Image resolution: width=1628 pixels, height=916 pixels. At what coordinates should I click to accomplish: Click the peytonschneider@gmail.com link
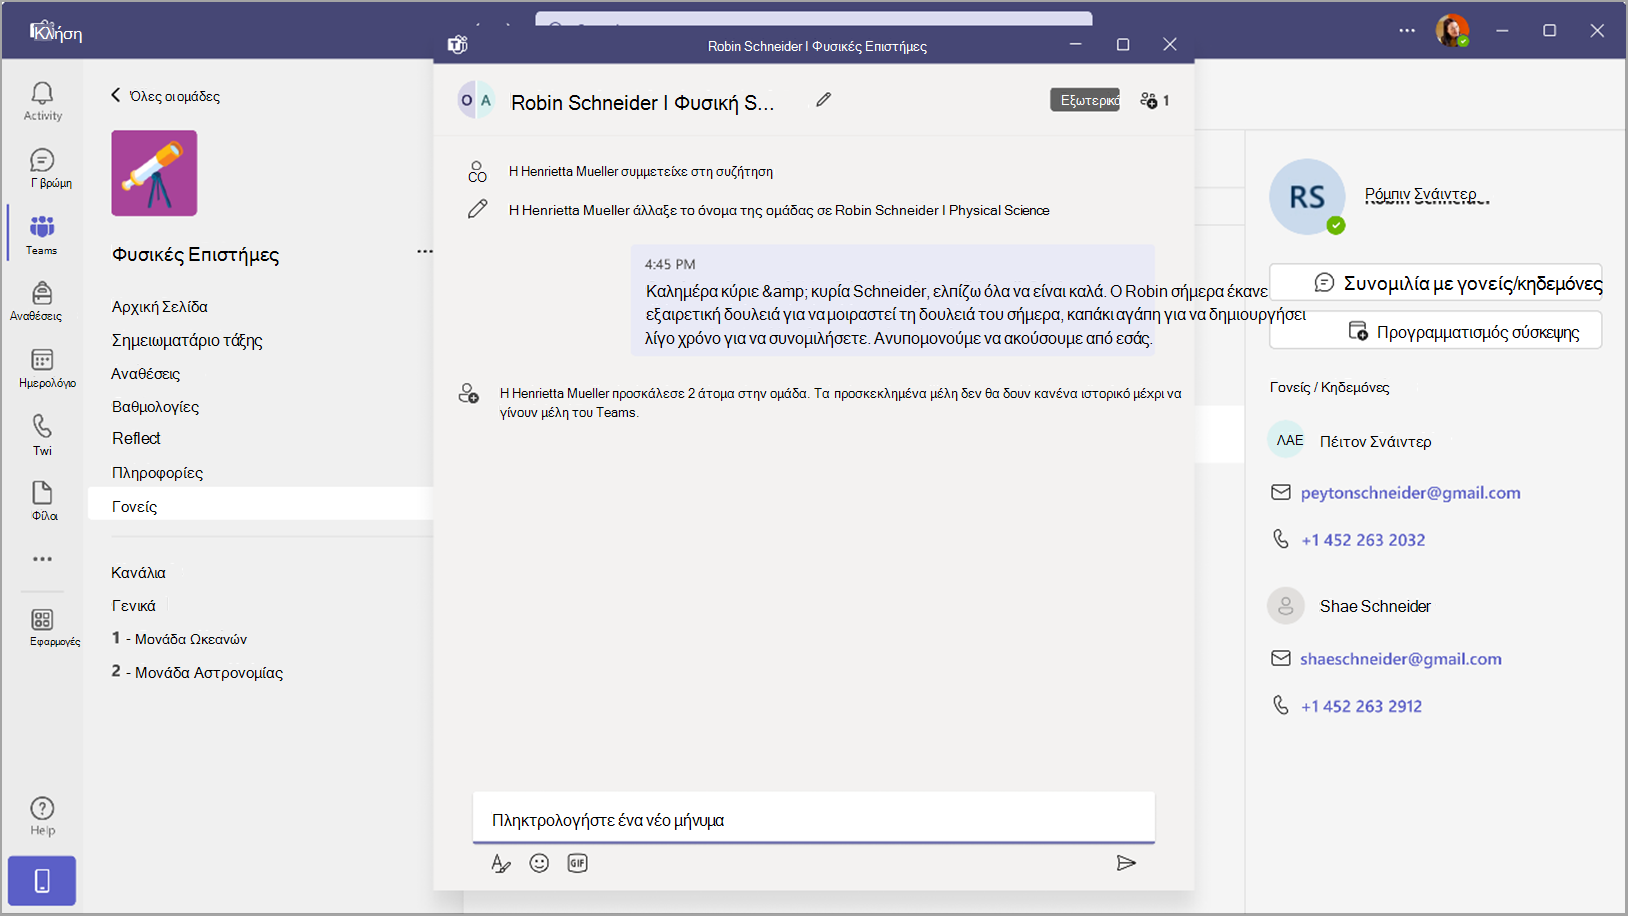click(1410, 492)
